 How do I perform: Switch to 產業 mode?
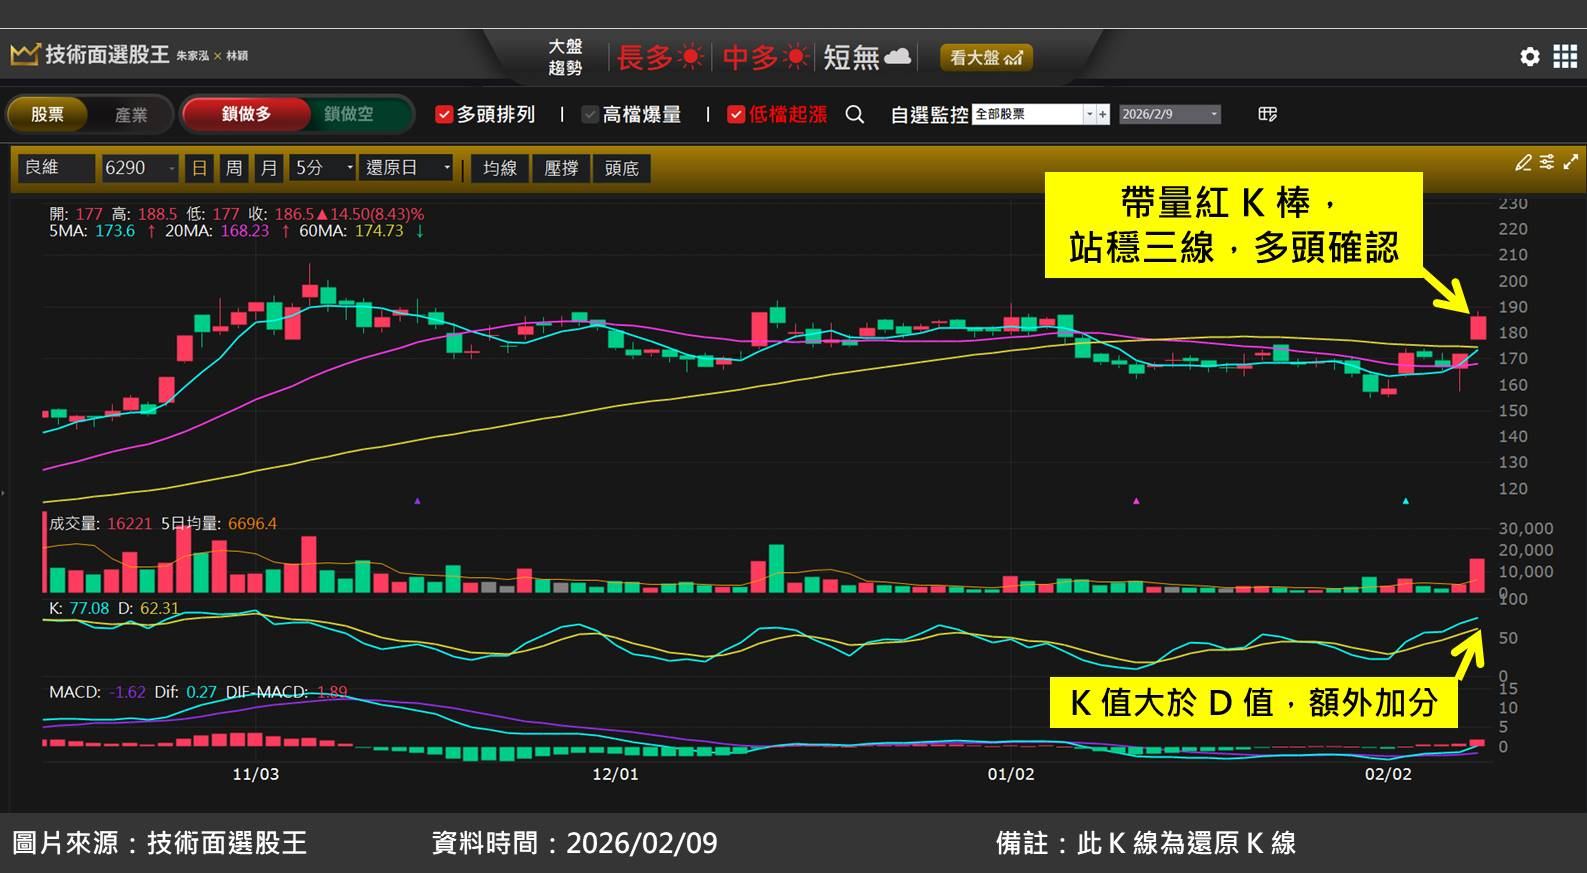tap(131, 114)
